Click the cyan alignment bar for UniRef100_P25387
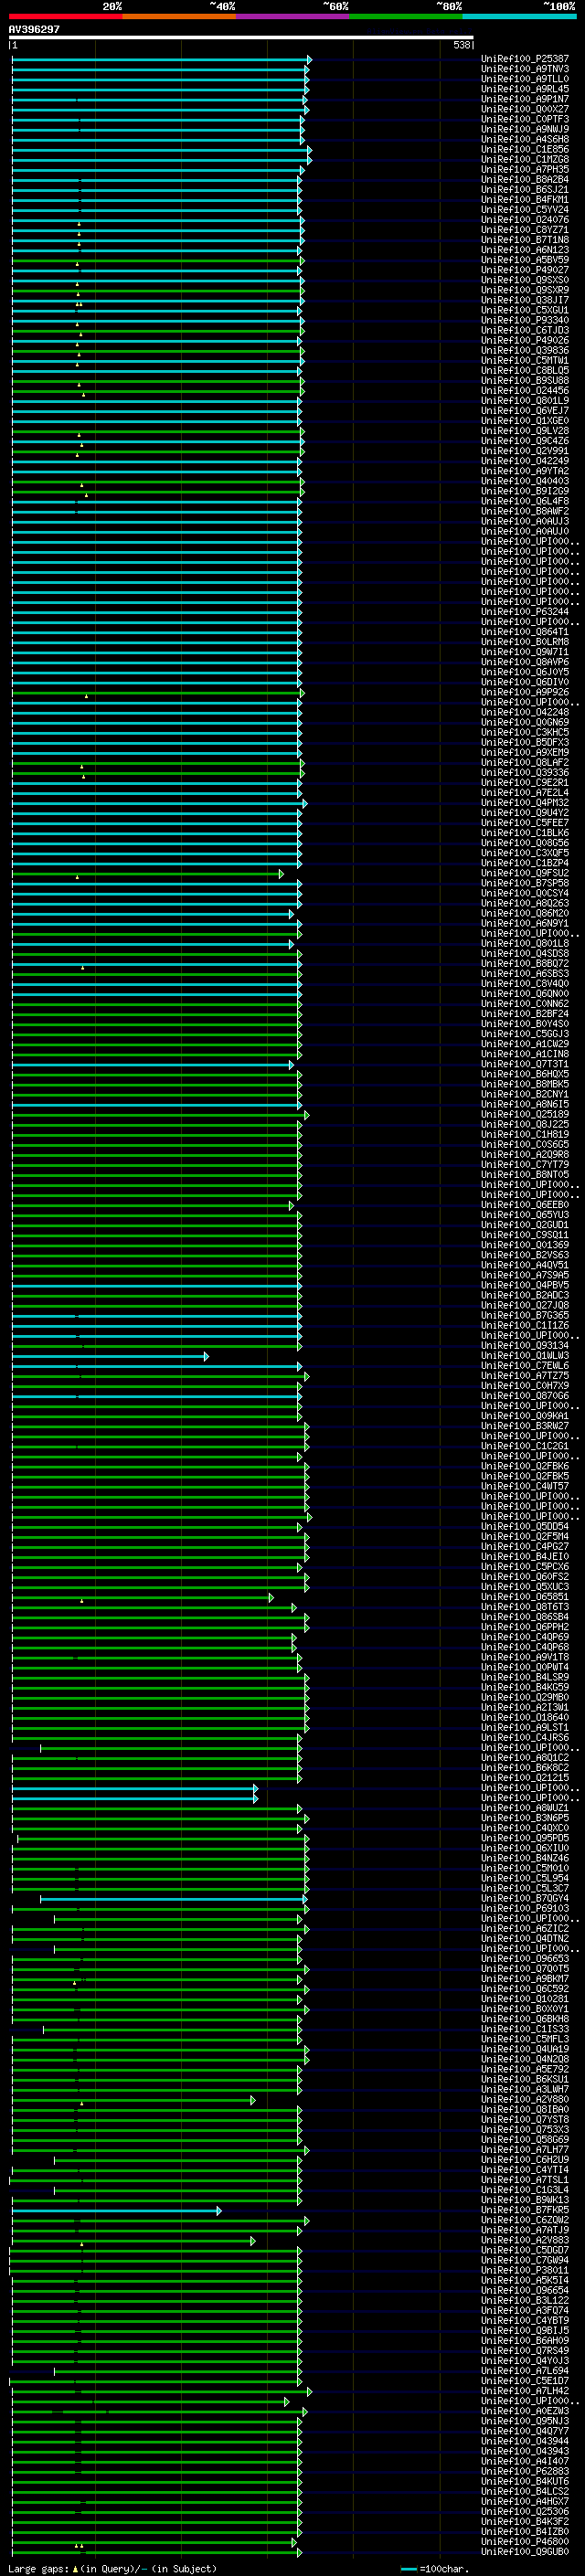Screen dimensions: 585x2576 159,60
